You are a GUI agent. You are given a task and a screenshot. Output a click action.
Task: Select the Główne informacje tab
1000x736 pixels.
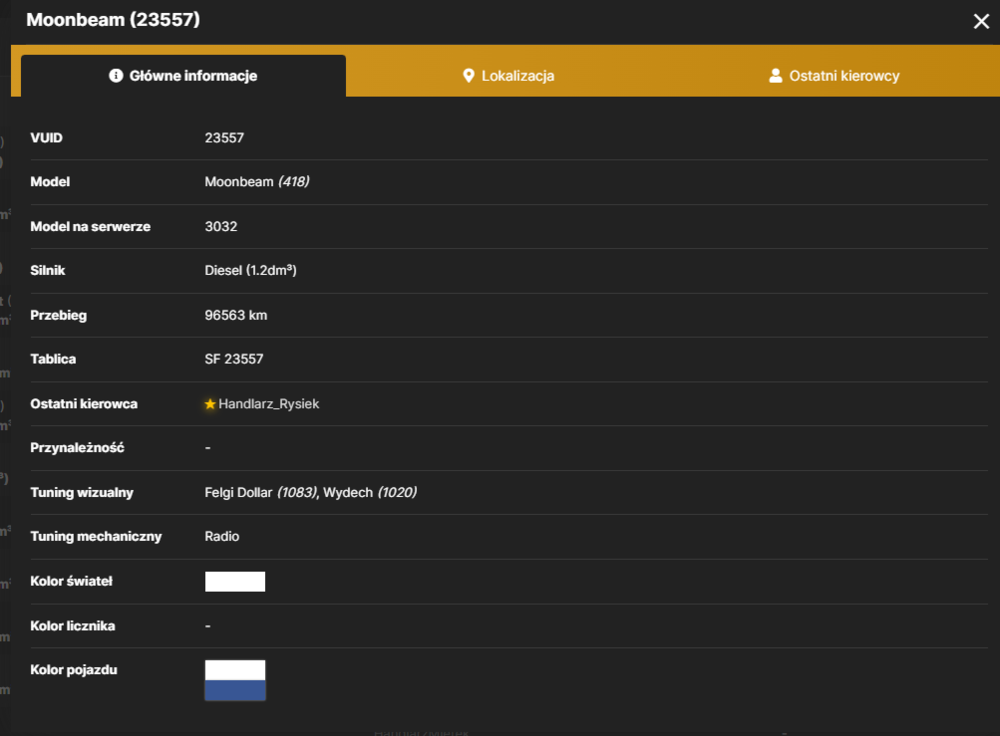point(184,76)
